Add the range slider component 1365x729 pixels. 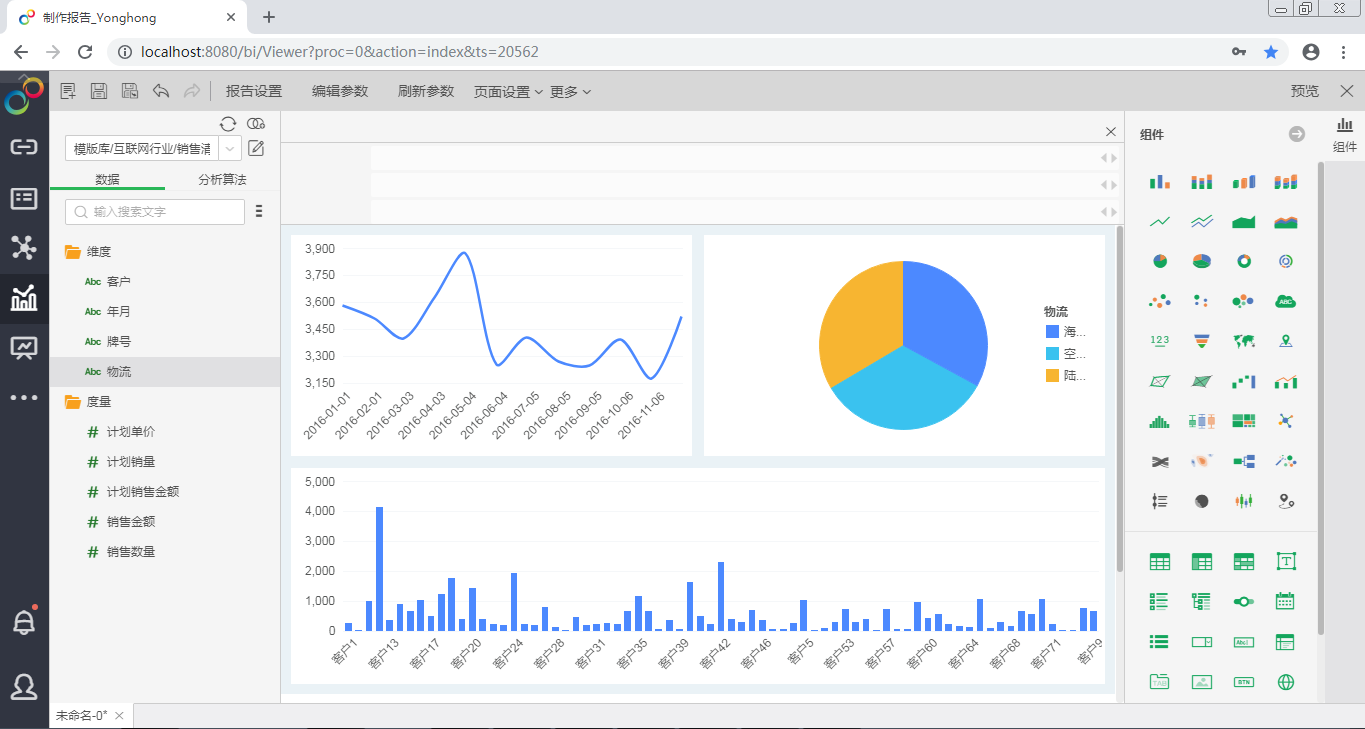coord(1244,602)
